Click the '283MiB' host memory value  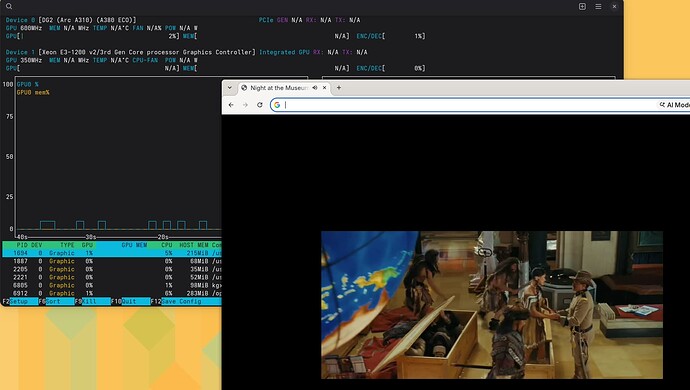pos(198,293)
